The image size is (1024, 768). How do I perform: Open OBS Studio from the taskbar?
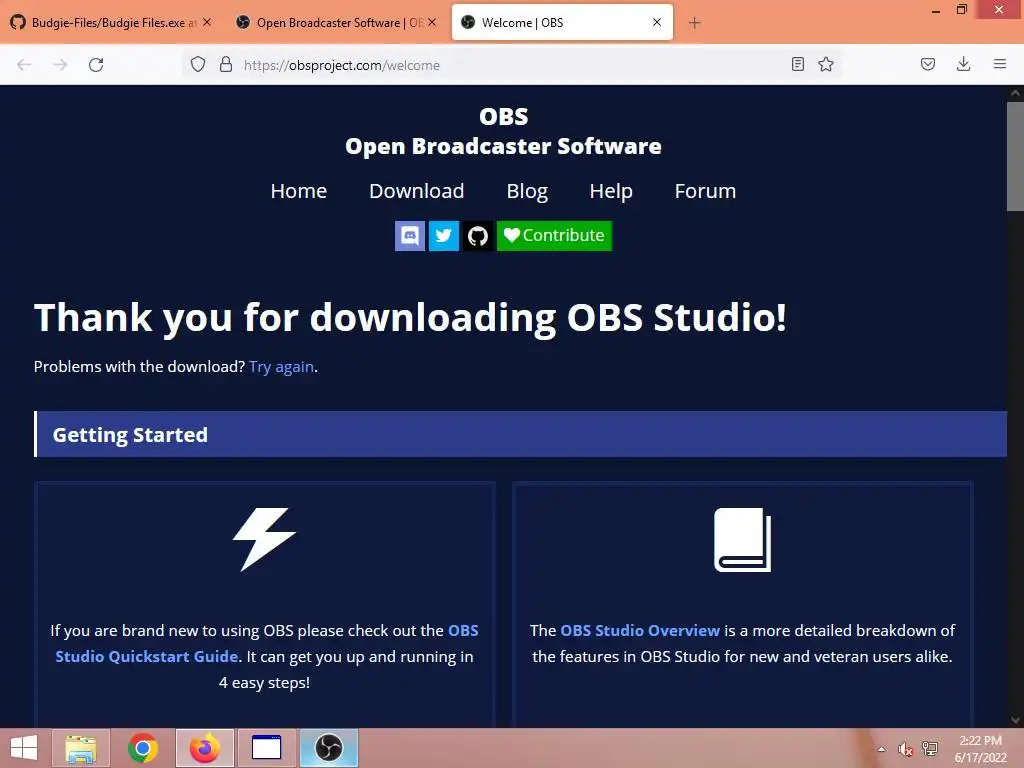(328, 748)
